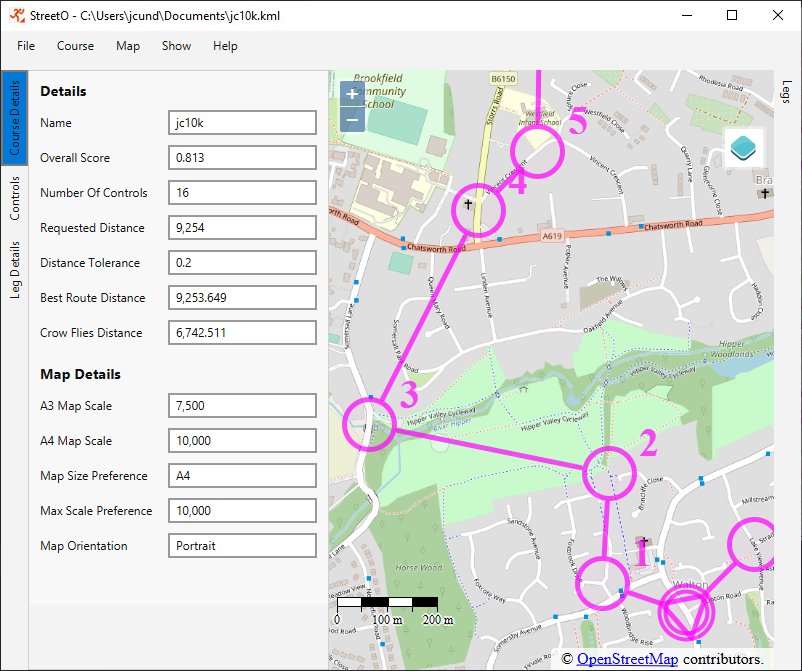Click the map zoom out minus button
The image size is (802, 671).
[x=351, y=119]
